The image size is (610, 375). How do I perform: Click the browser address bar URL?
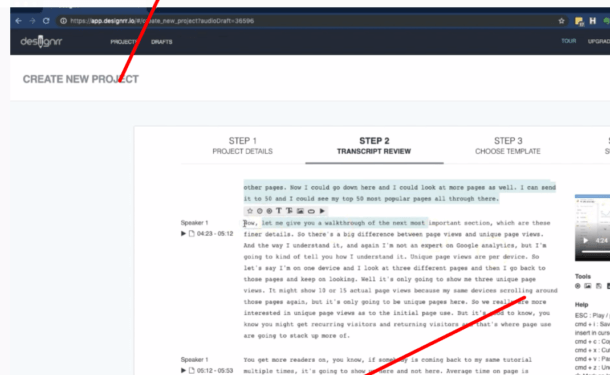click(x=162, y=21)
